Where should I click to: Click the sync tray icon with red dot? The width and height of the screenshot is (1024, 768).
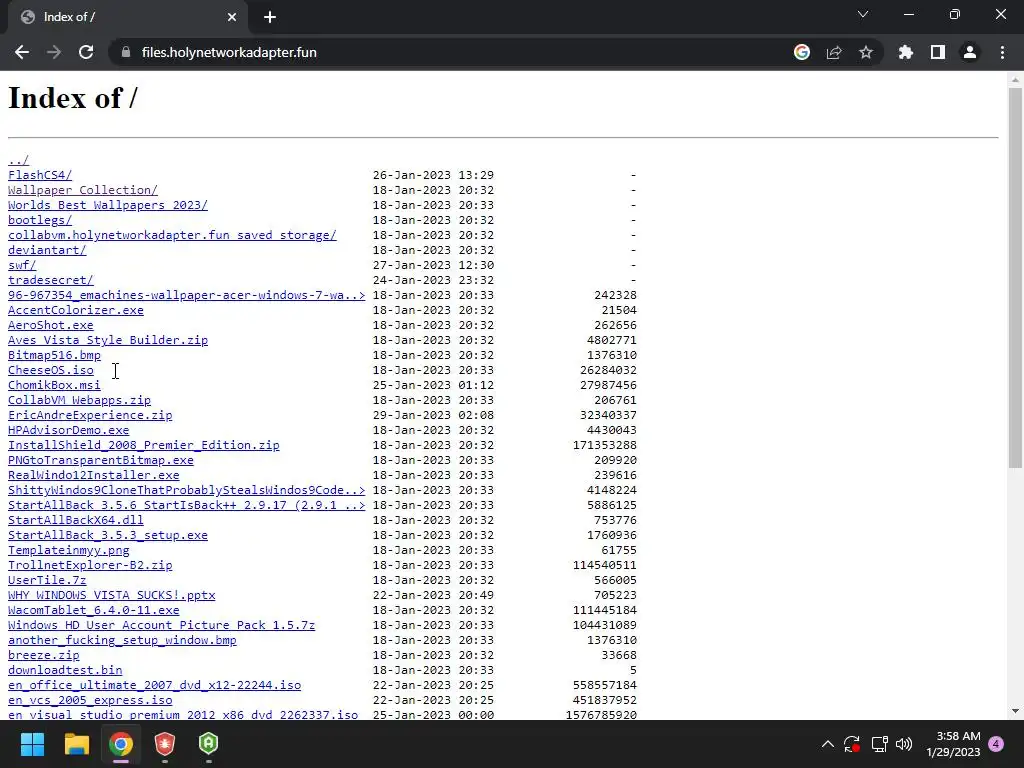tap(852, 744)
